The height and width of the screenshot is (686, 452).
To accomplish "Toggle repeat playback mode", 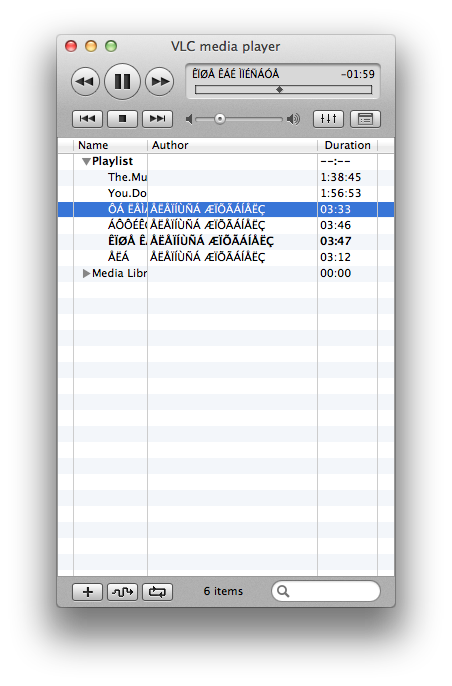I will (x=158, y=592).
